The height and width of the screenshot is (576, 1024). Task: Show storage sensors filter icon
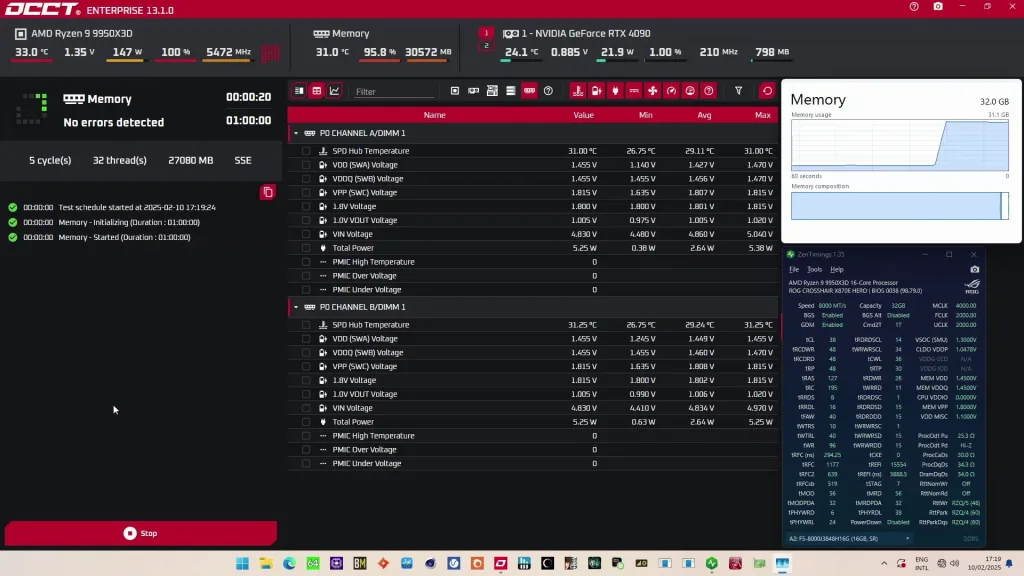click(x=511, y=91)
